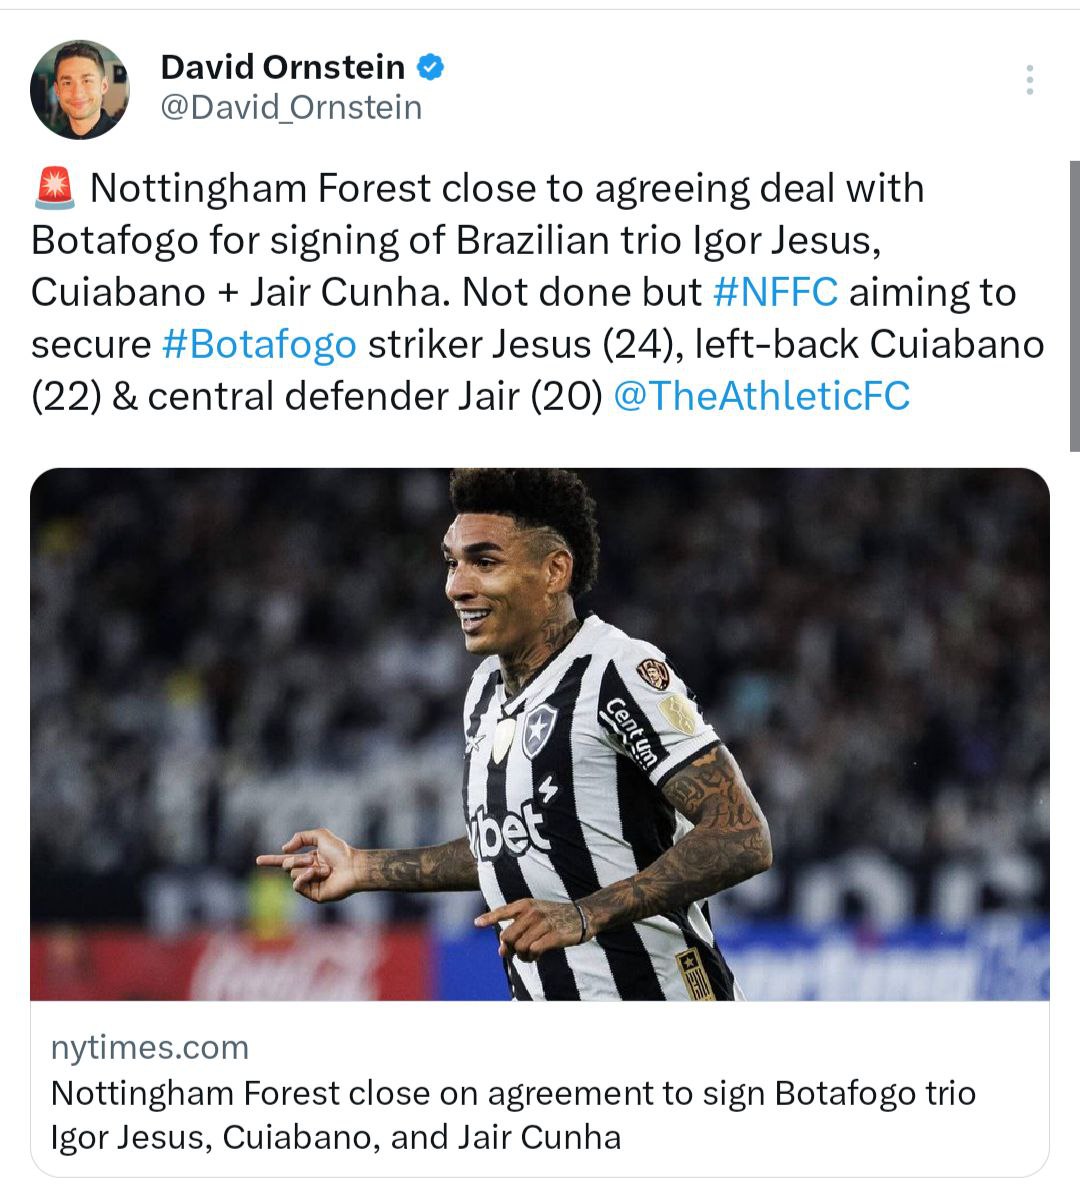Image resolution: width=1080 pixels, height=1203 pixels.
Task: Click the David Ornstein display name
Action: 283,67
